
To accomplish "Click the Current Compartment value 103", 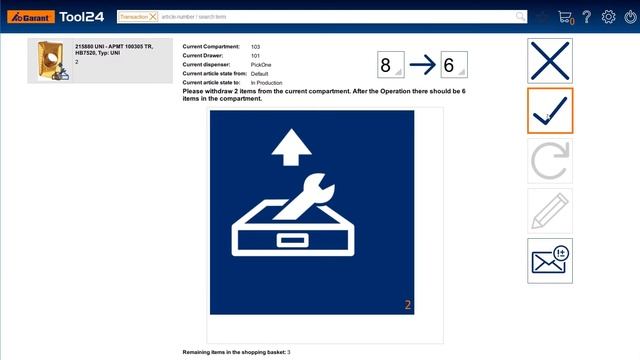I will pos(256,47).
